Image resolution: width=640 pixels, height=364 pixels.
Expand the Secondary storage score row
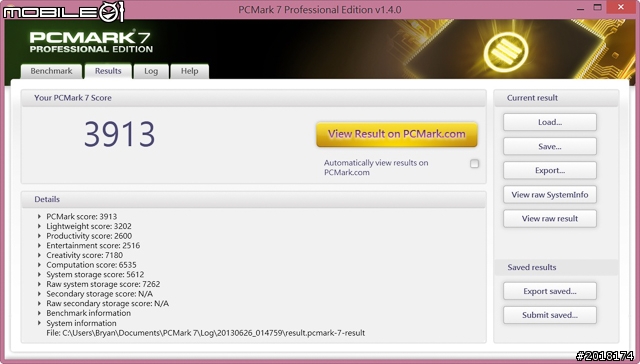pos(39,294)
